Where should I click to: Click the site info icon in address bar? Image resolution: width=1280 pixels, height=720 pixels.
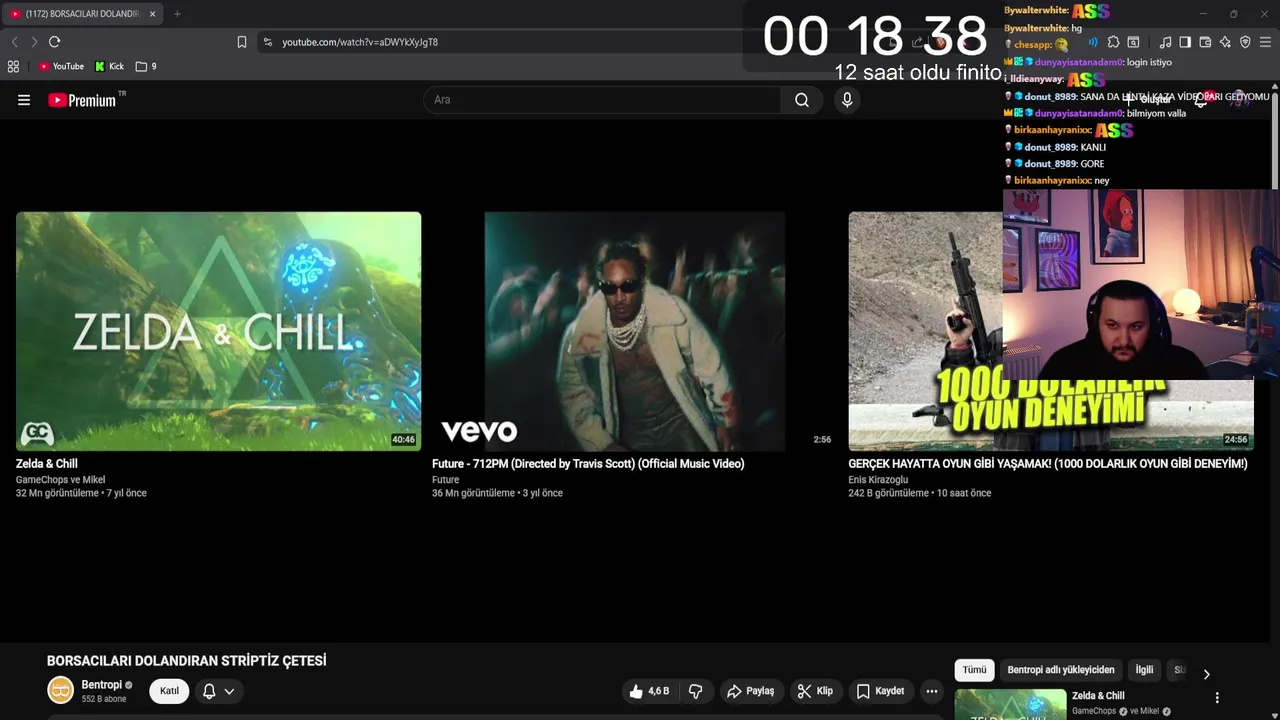point(267,42)
